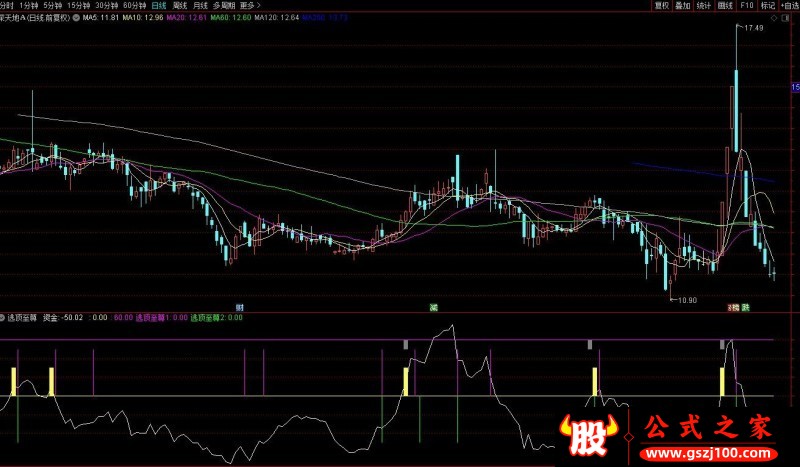This screenshot has height=467, width=800.
Task: Select the 周线 weekly chart tab
Action: [x=180, y=5]
